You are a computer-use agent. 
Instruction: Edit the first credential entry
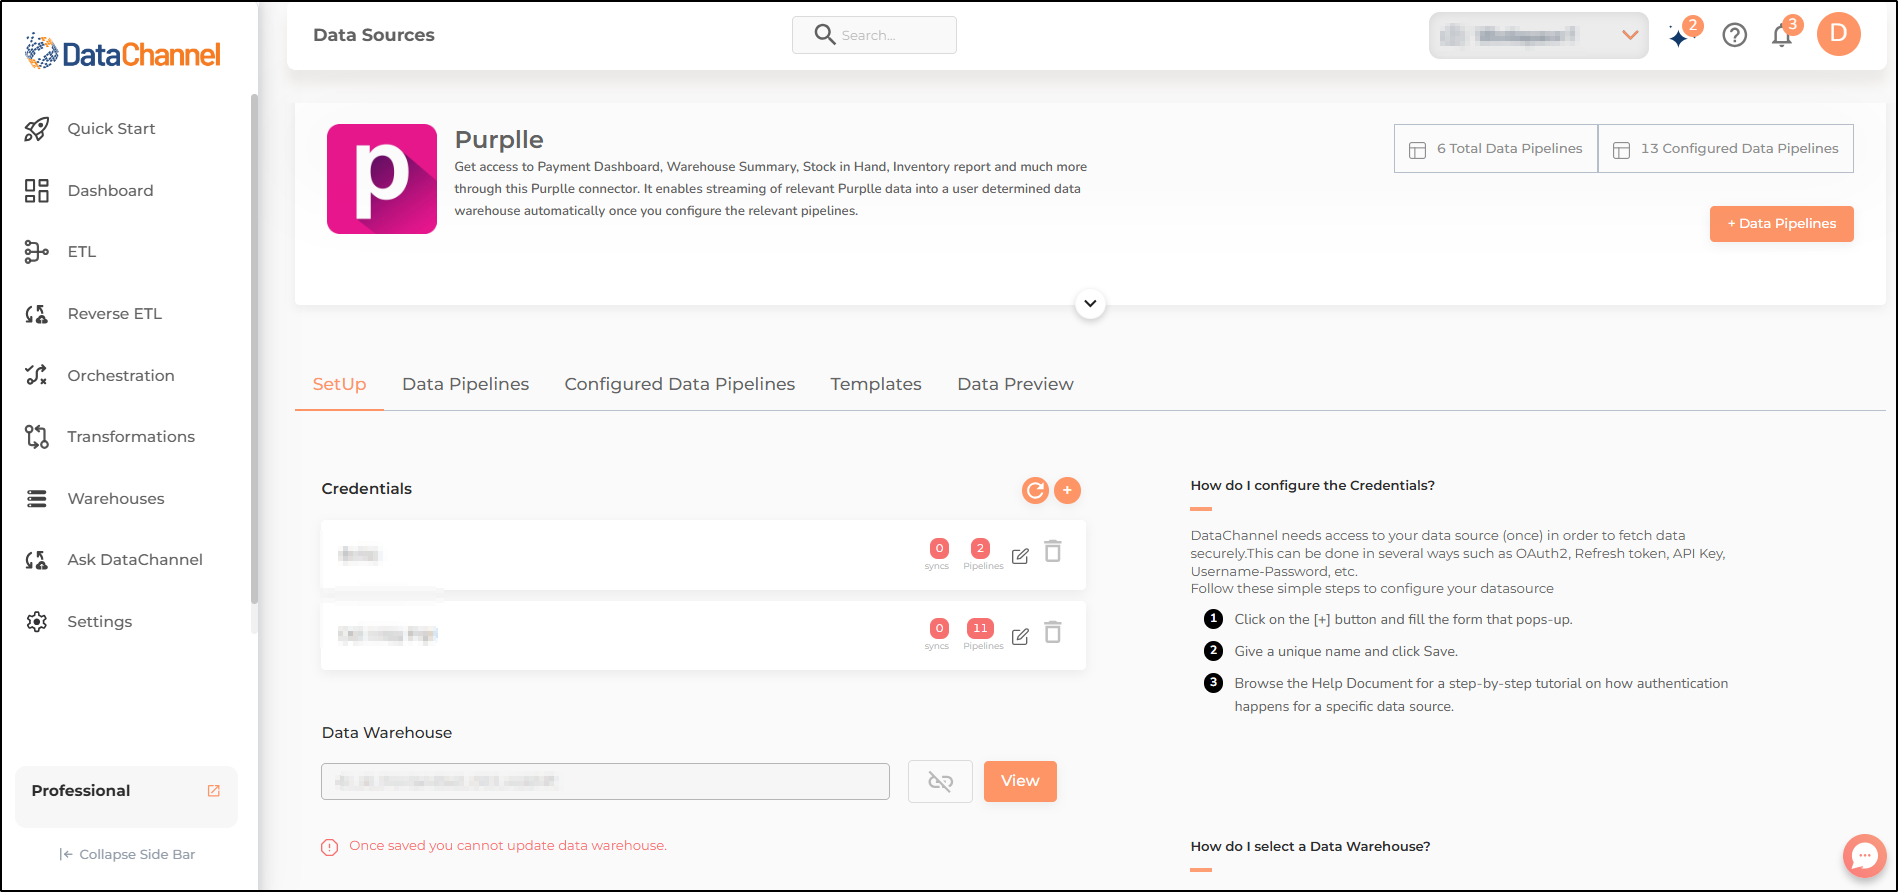pos(1020,556)
